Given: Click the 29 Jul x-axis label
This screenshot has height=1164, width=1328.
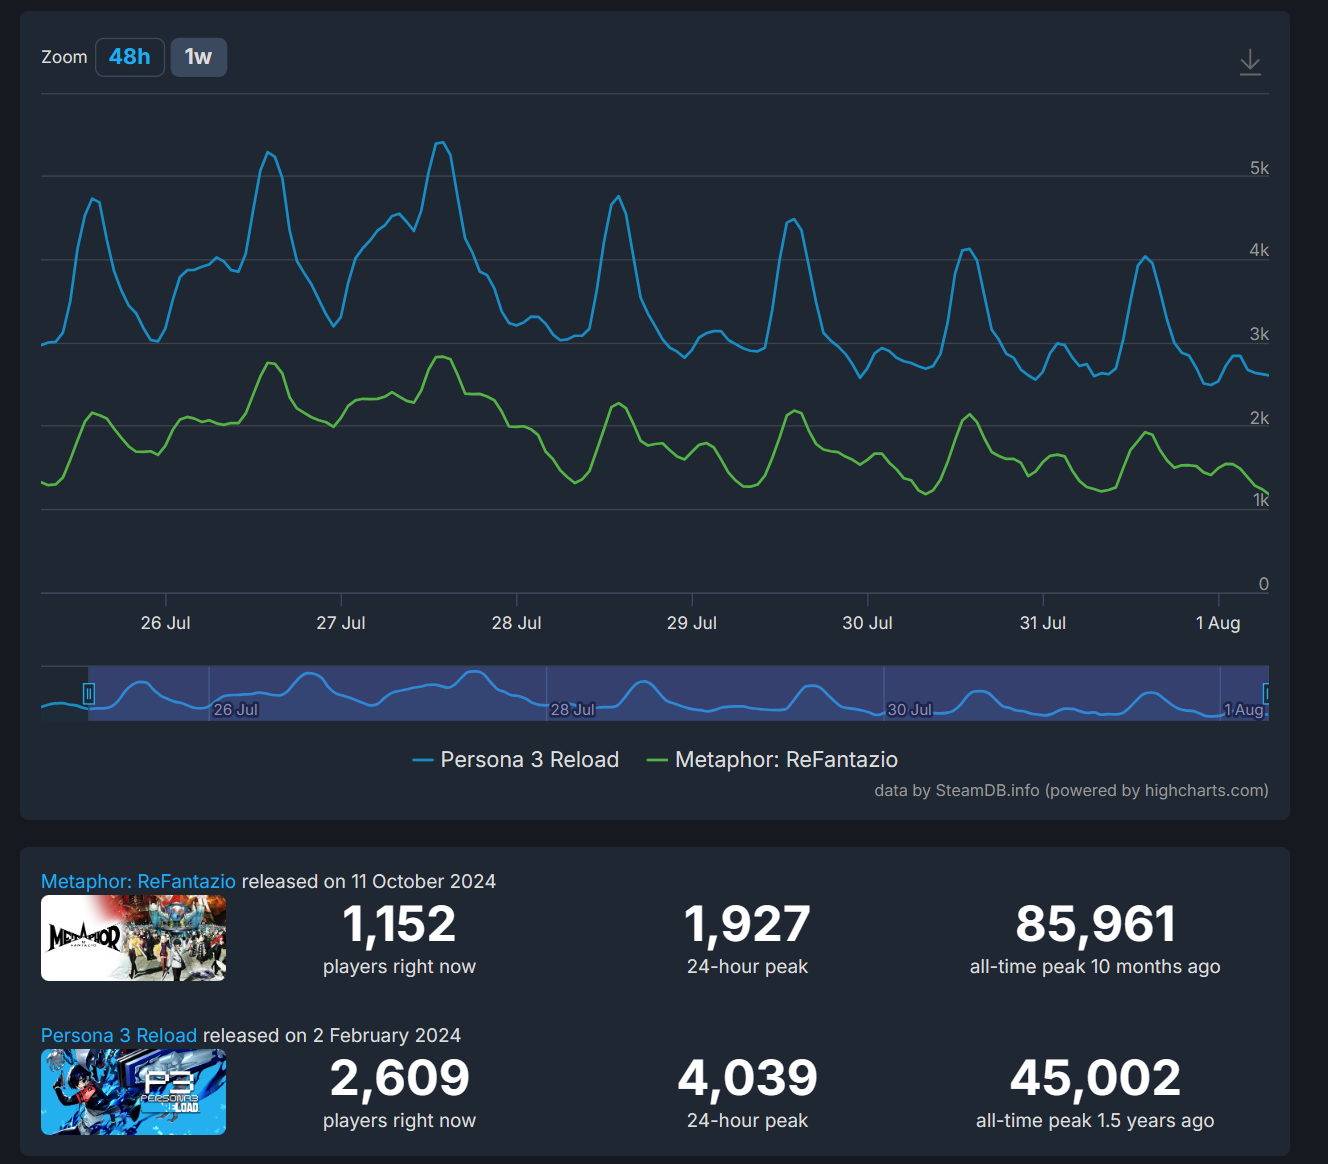Looking at the screenshot, I should tap(692, 623).
